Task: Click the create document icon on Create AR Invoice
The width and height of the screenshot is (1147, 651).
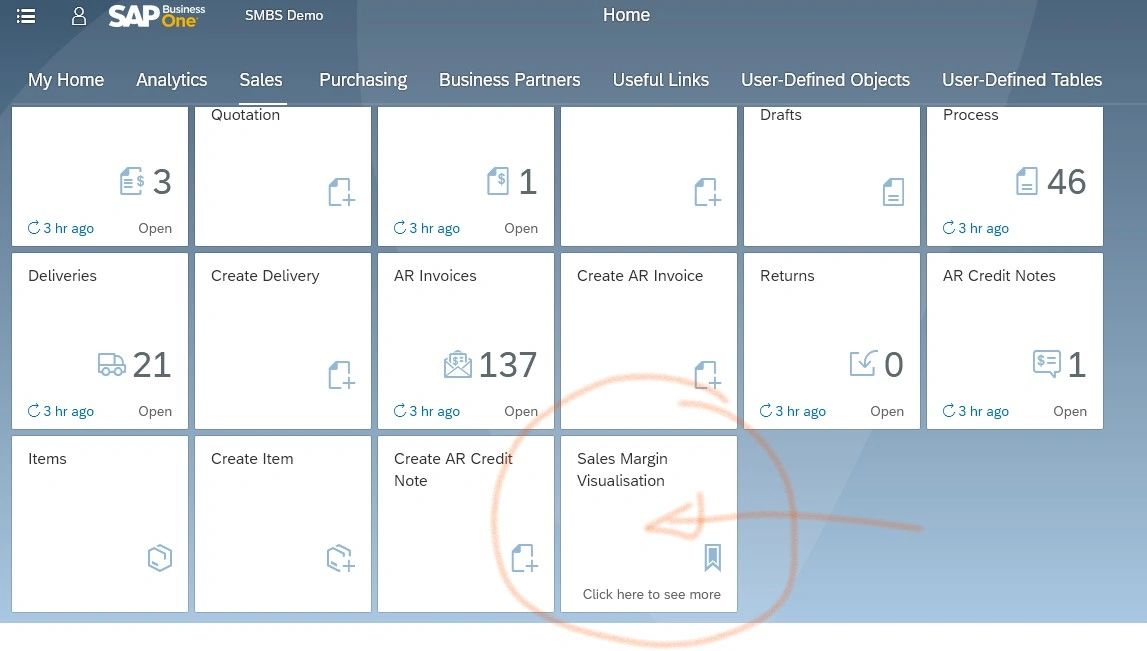Action: 707,375
